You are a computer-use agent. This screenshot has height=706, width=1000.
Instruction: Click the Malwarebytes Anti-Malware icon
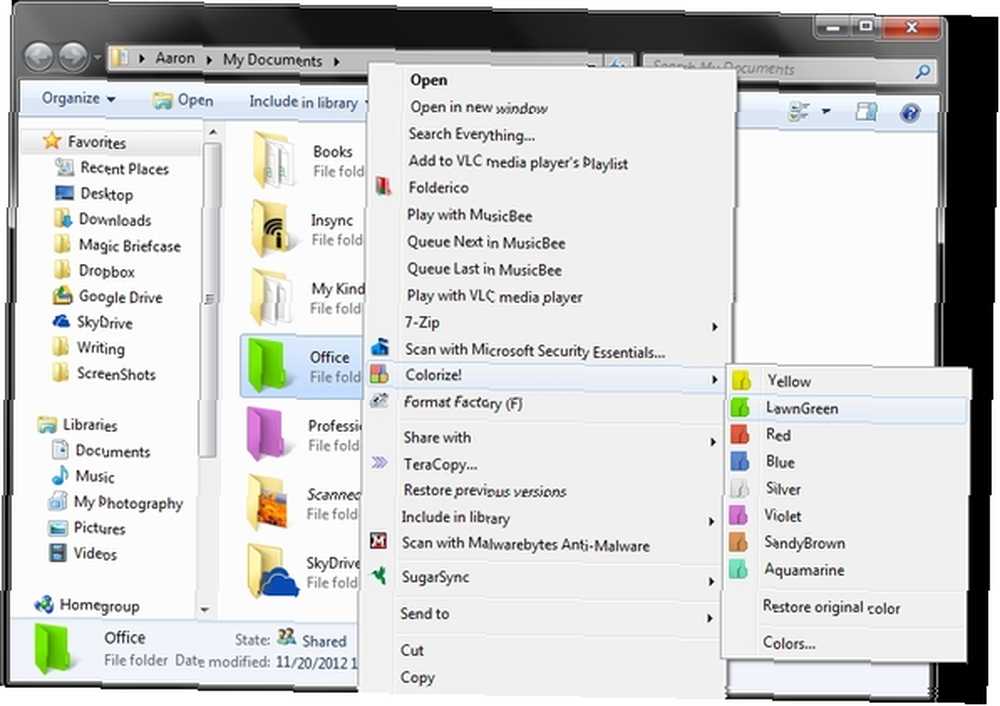pyautogui.click(x=379, y=541)
